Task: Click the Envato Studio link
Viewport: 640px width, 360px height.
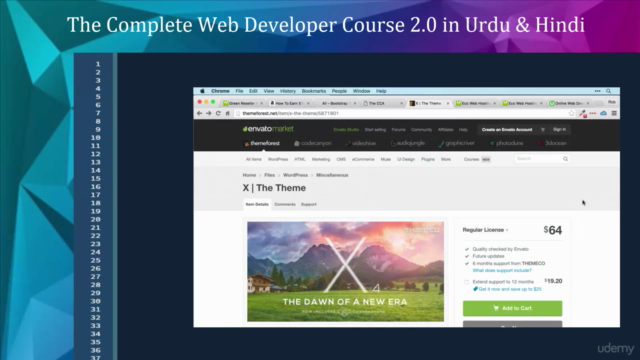Action: coord(346,130)
